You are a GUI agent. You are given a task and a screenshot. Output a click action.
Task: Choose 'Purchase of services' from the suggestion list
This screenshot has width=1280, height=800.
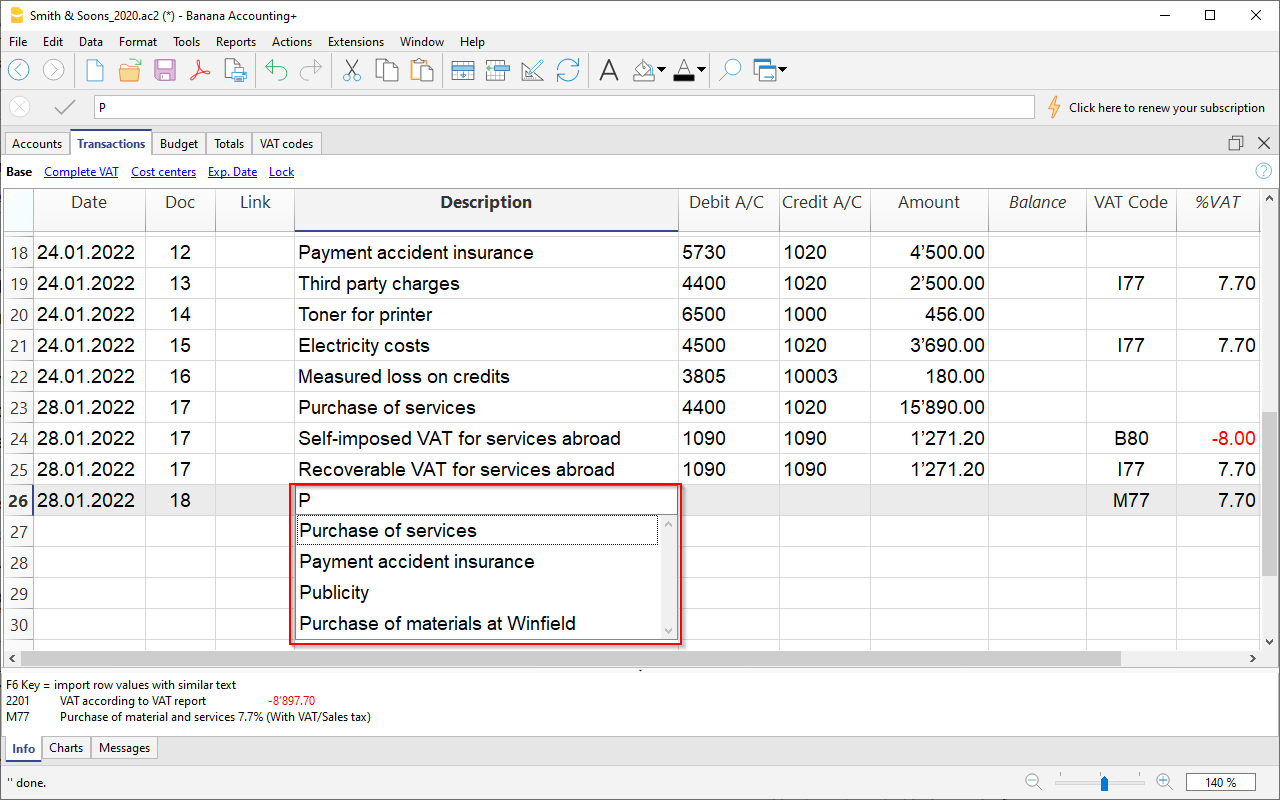coord(477,531)
